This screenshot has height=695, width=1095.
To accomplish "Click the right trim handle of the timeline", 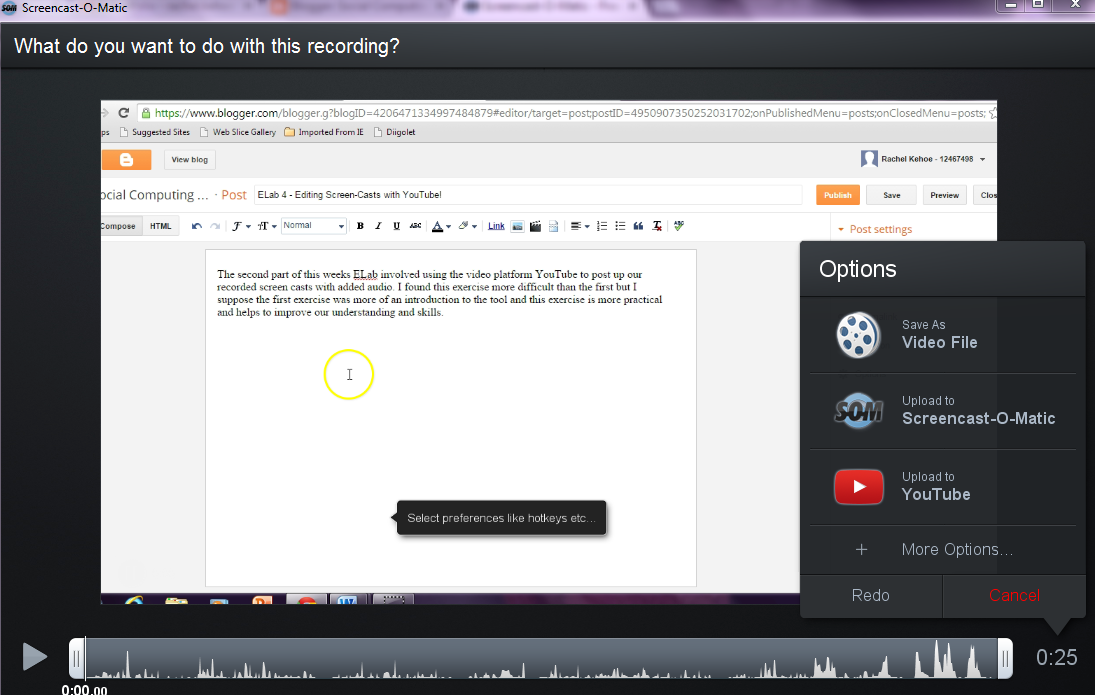I will pos(1005,658).
